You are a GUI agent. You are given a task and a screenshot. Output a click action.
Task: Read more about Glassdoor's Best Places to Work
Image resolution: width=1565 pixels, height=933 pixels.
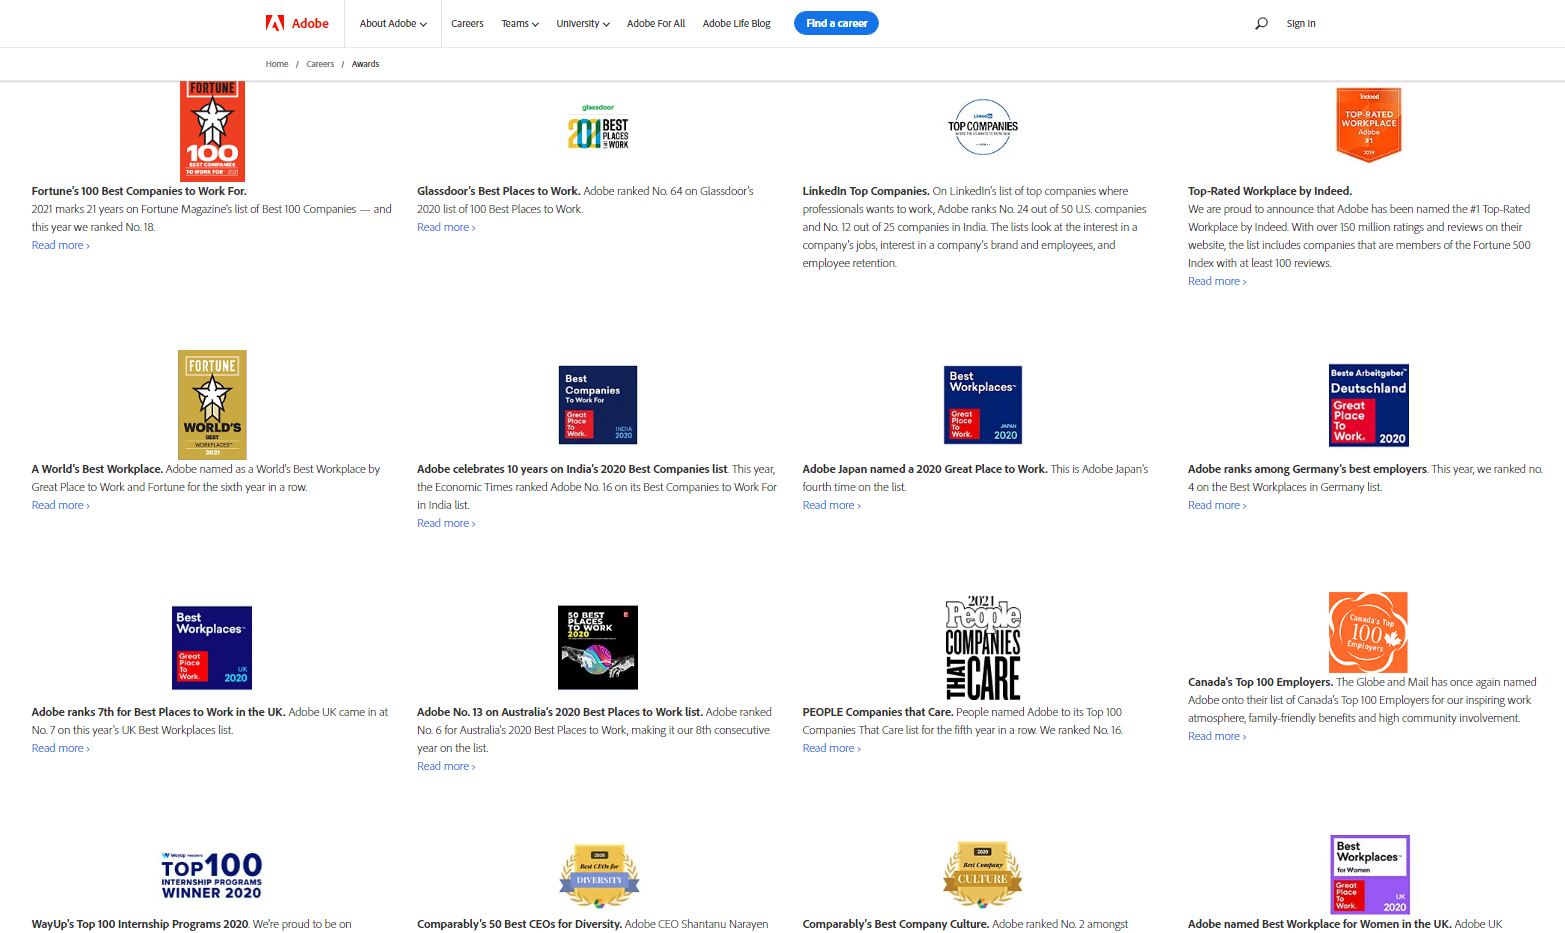[446, 227]
